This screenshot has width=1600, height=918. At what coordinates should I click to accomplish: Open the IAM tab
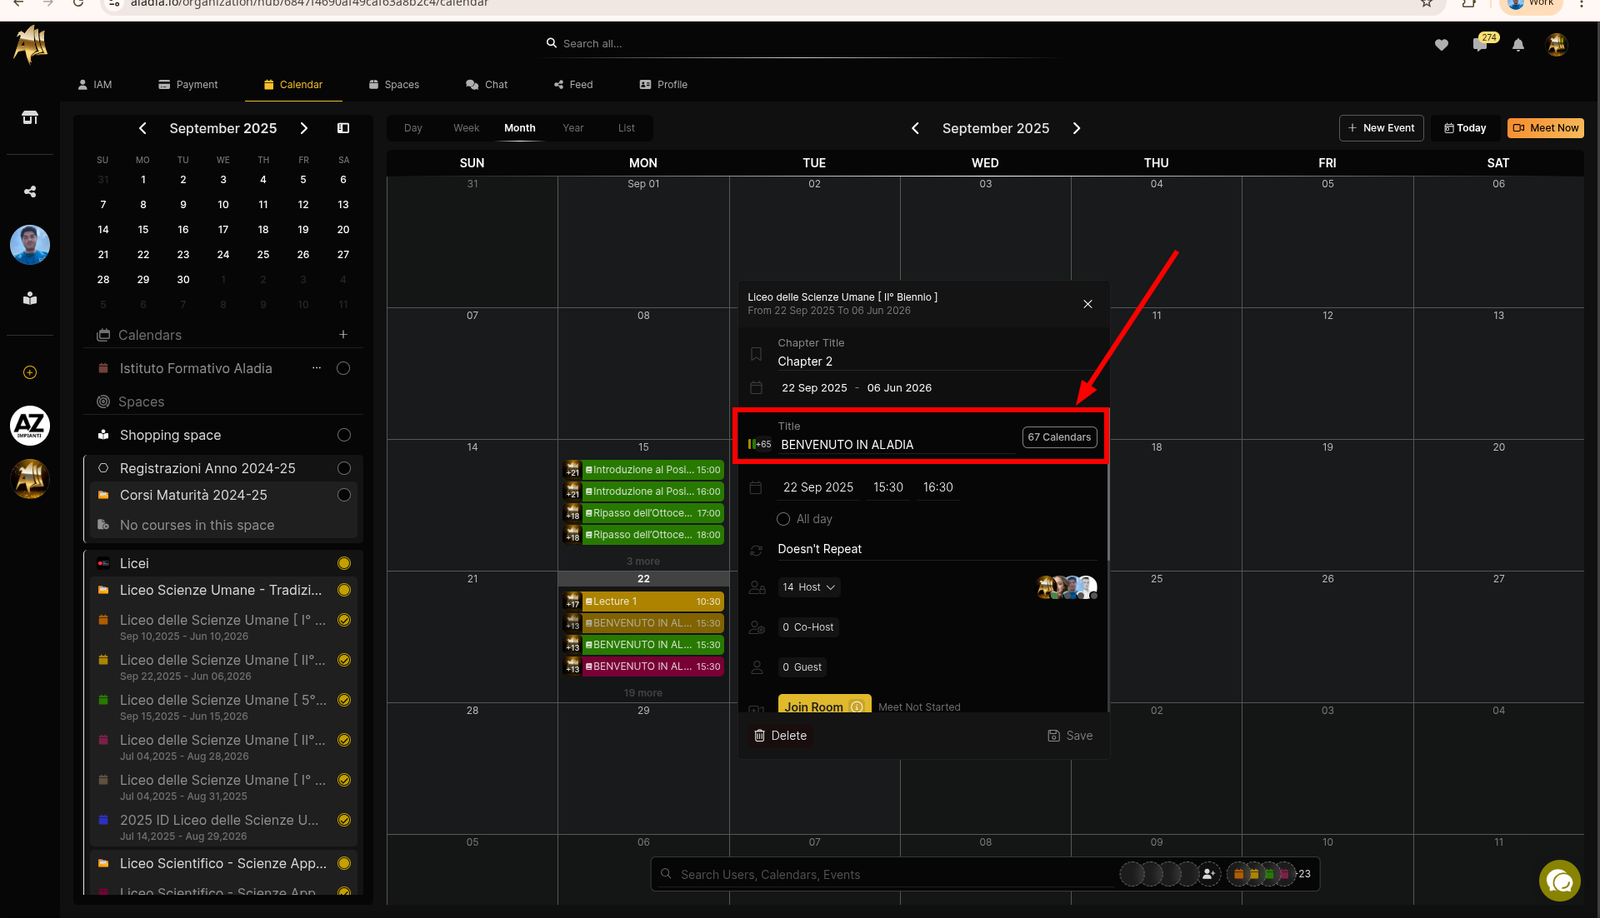[95, 85]
